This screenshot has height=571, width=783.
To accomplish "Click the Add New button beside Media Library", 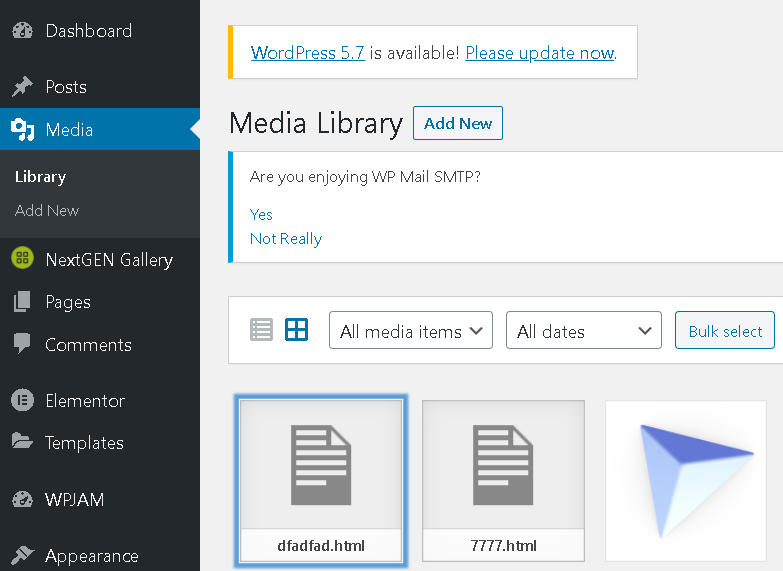I will pyautogui.click(x=458, y=123).
